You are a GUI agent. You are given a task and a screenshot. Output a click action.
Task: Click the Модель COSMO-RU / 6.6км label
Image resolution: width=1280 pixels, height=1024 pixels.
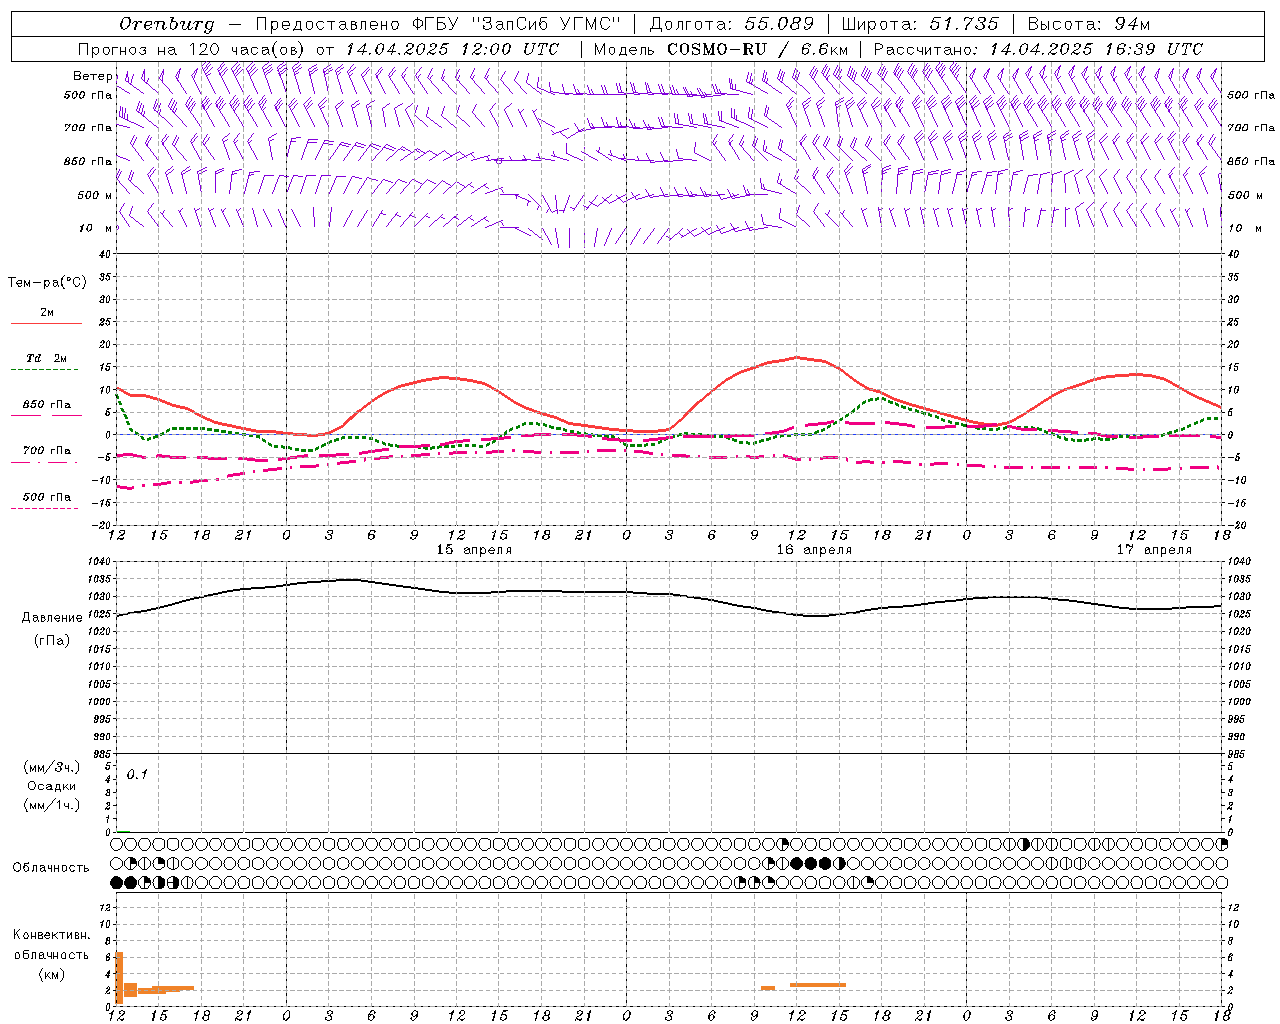coord(721,49)
